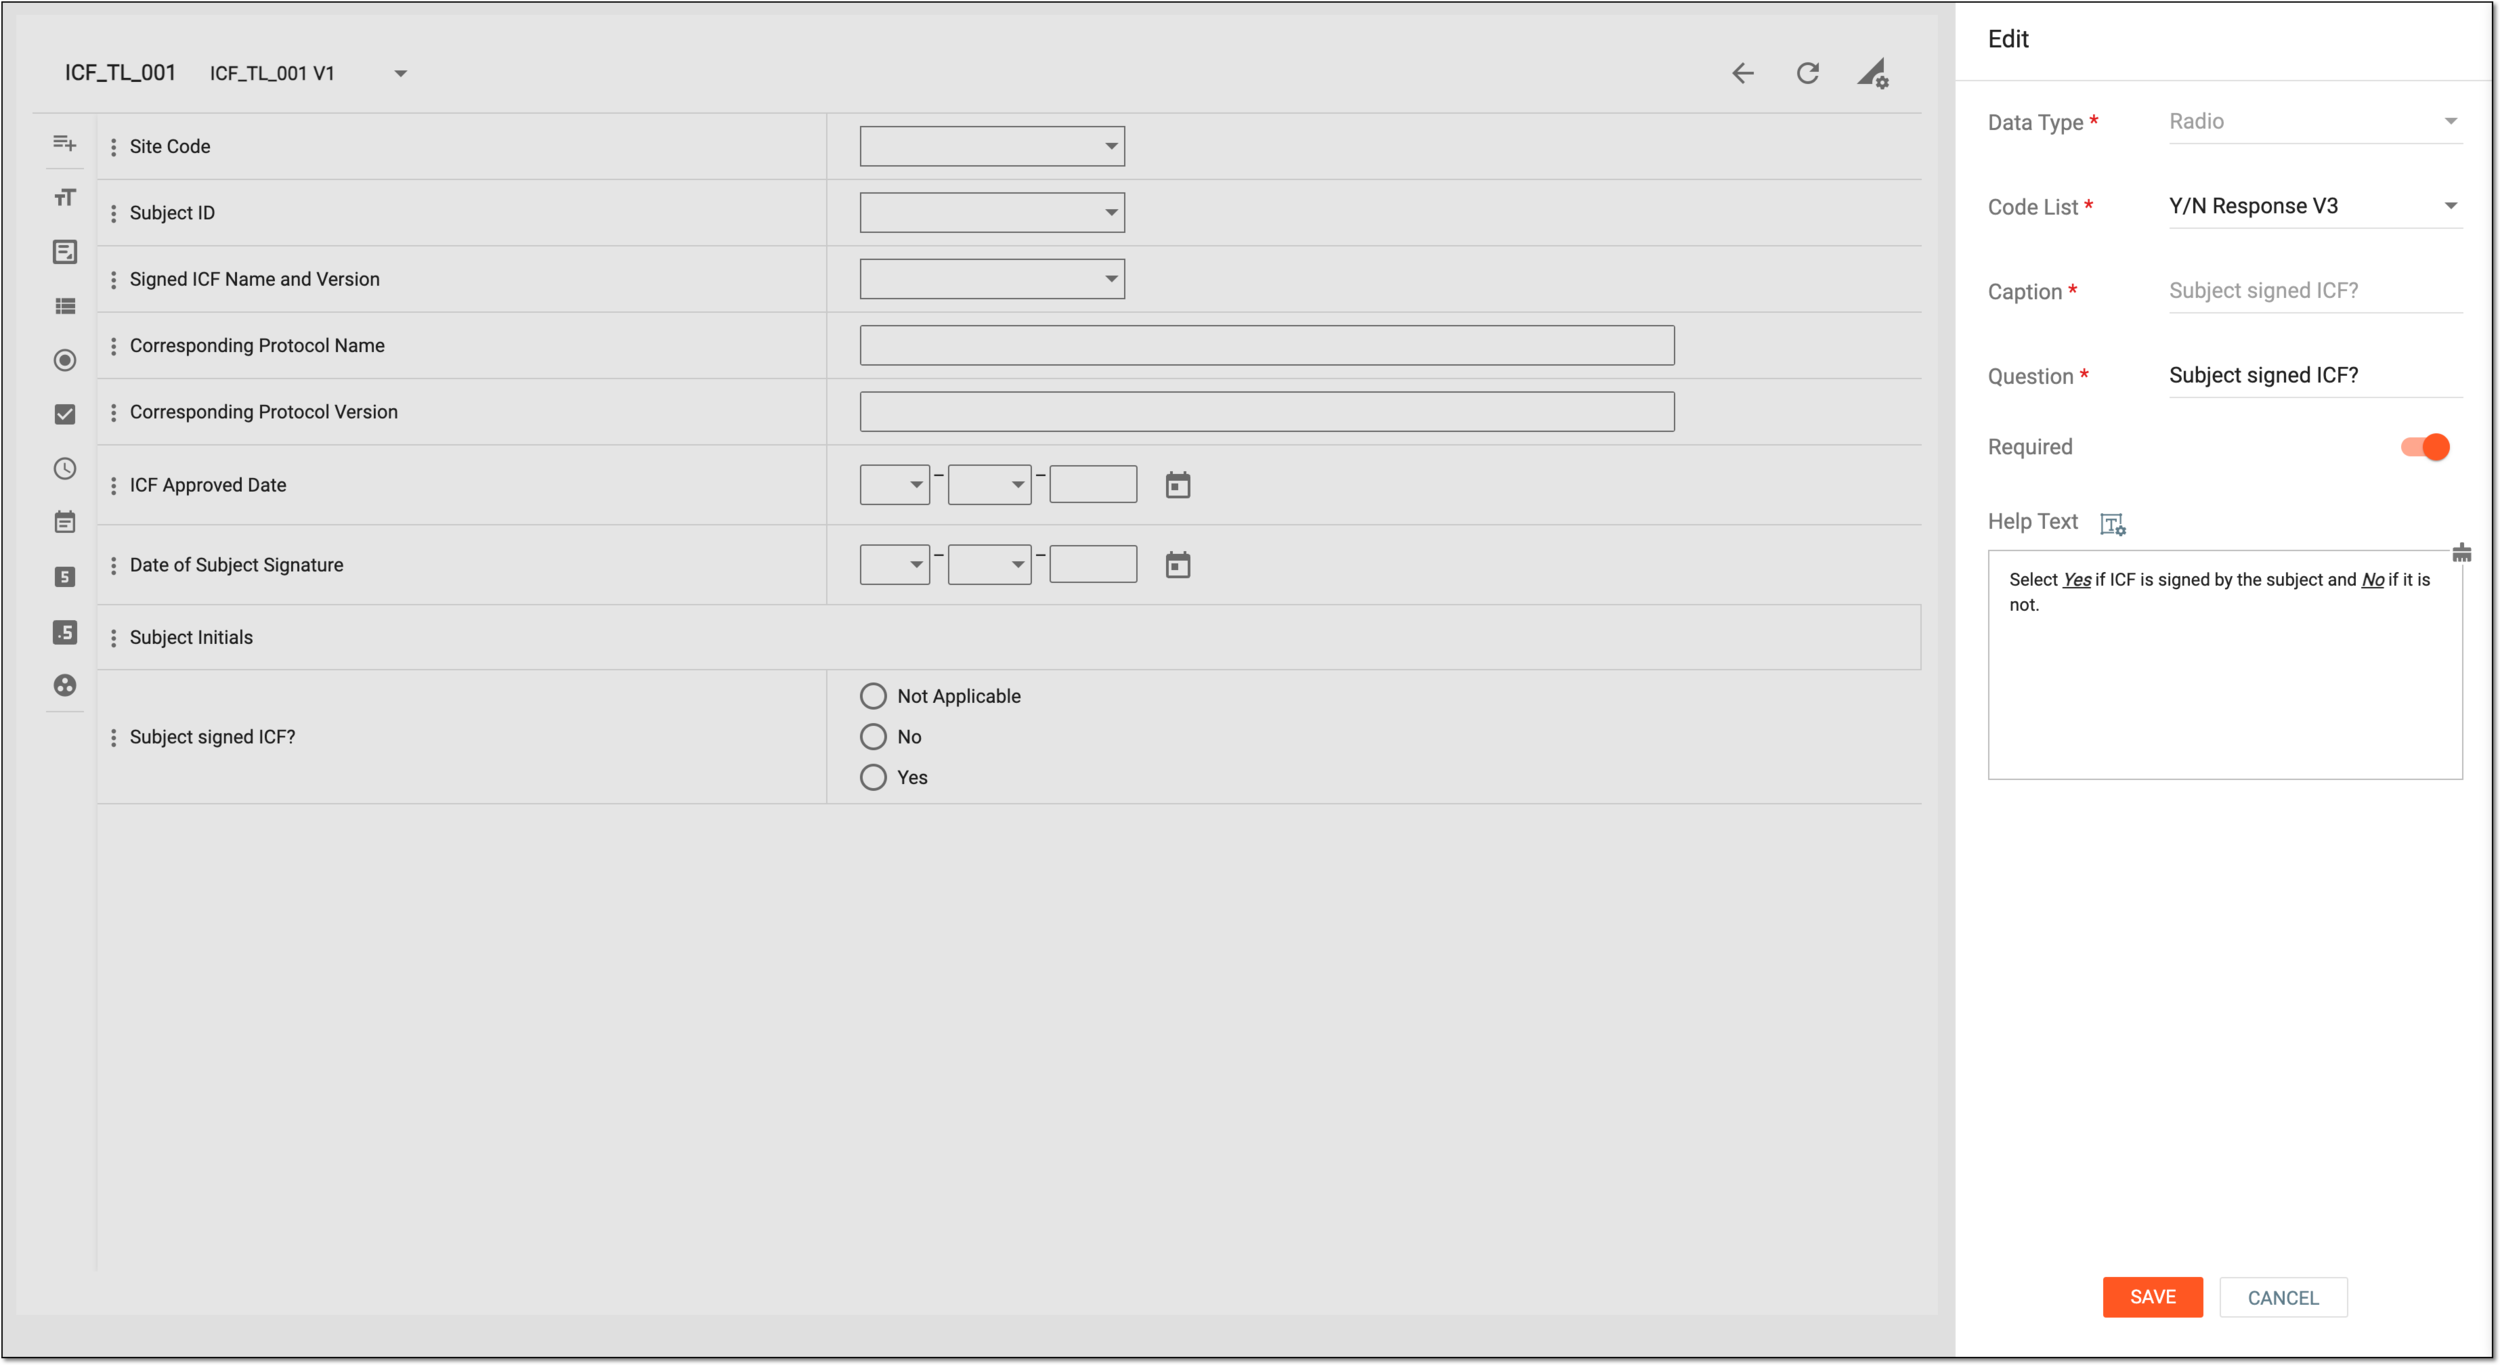This screenshot has width=2500, height=1365.
Task: Select the checkbox field tool
Action: click(x=65, y=414)
